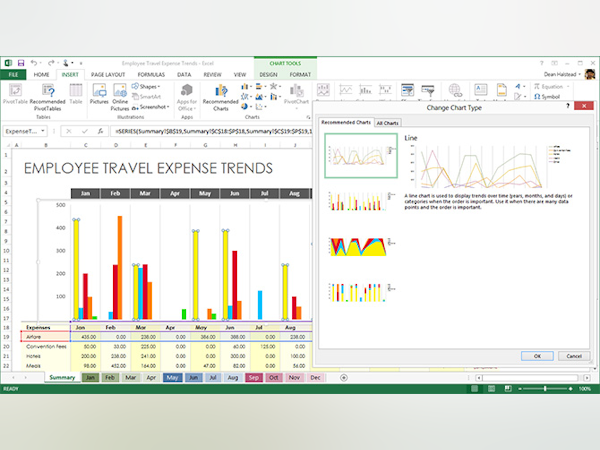
Task: Insert a PivotTable
Action: coord(15,94)
